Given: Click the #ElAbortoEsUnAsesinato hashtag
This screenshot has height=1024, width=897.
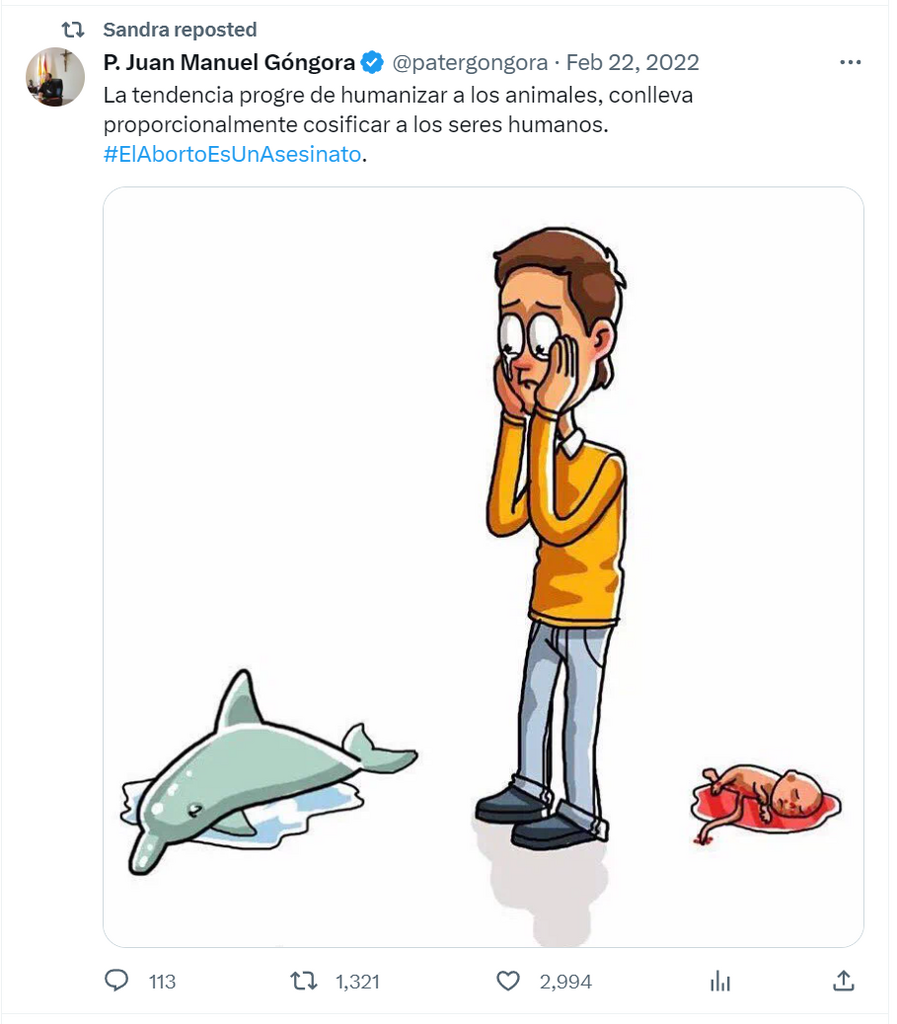Looking at the screenshot, I should 232,155.
